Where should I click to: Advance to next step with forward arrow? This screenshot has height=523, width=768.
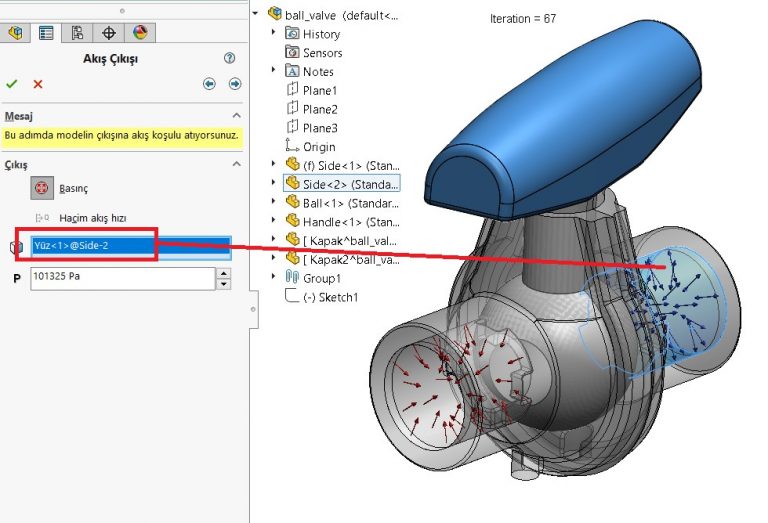click(x=234, y=84)
